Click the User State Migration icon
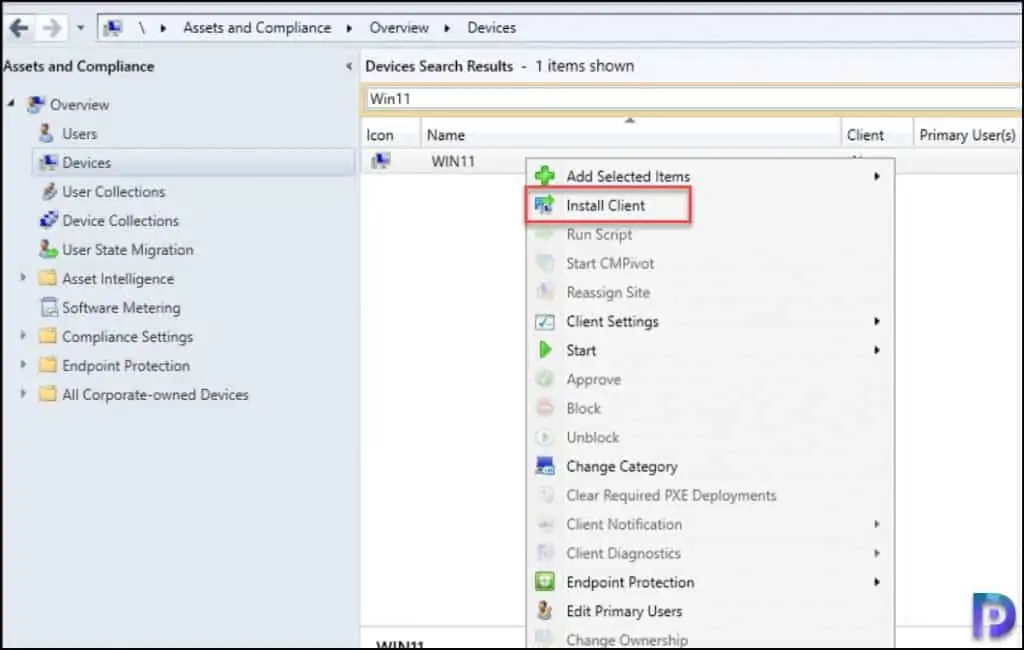Viewport: 1024px width, 650px height. tap(47, 250)
